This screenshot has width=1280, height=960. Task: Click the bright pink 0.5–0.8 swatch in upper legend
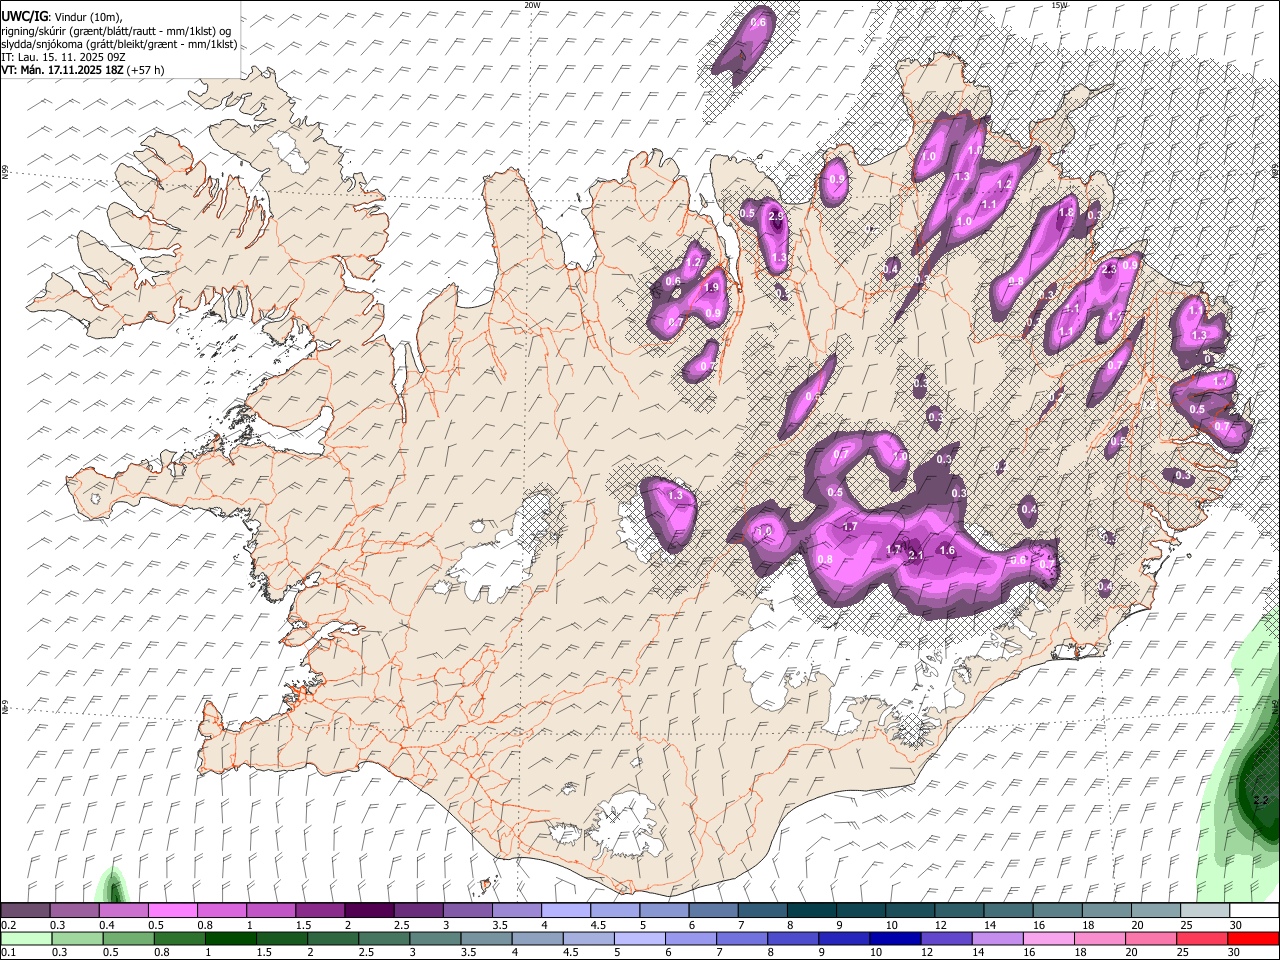(x=172, y=911)
